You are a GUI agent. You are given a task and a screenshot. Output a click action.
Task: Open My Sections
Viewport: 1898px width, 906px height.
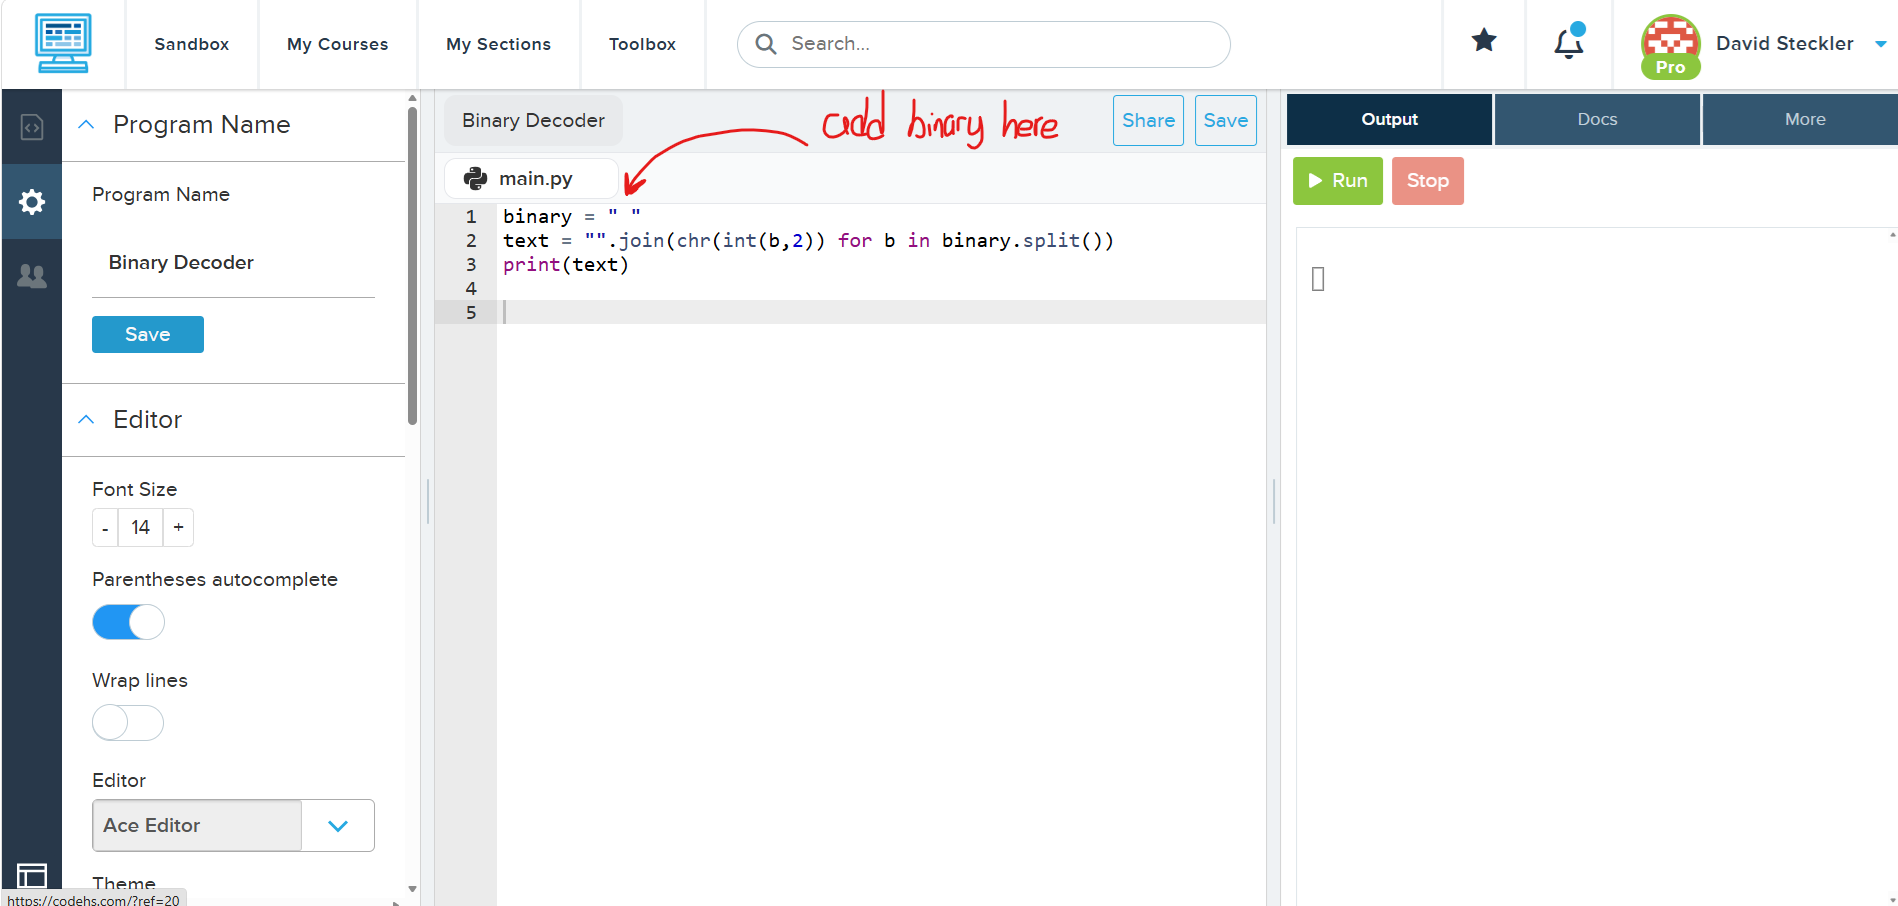(x=499, y=44)
